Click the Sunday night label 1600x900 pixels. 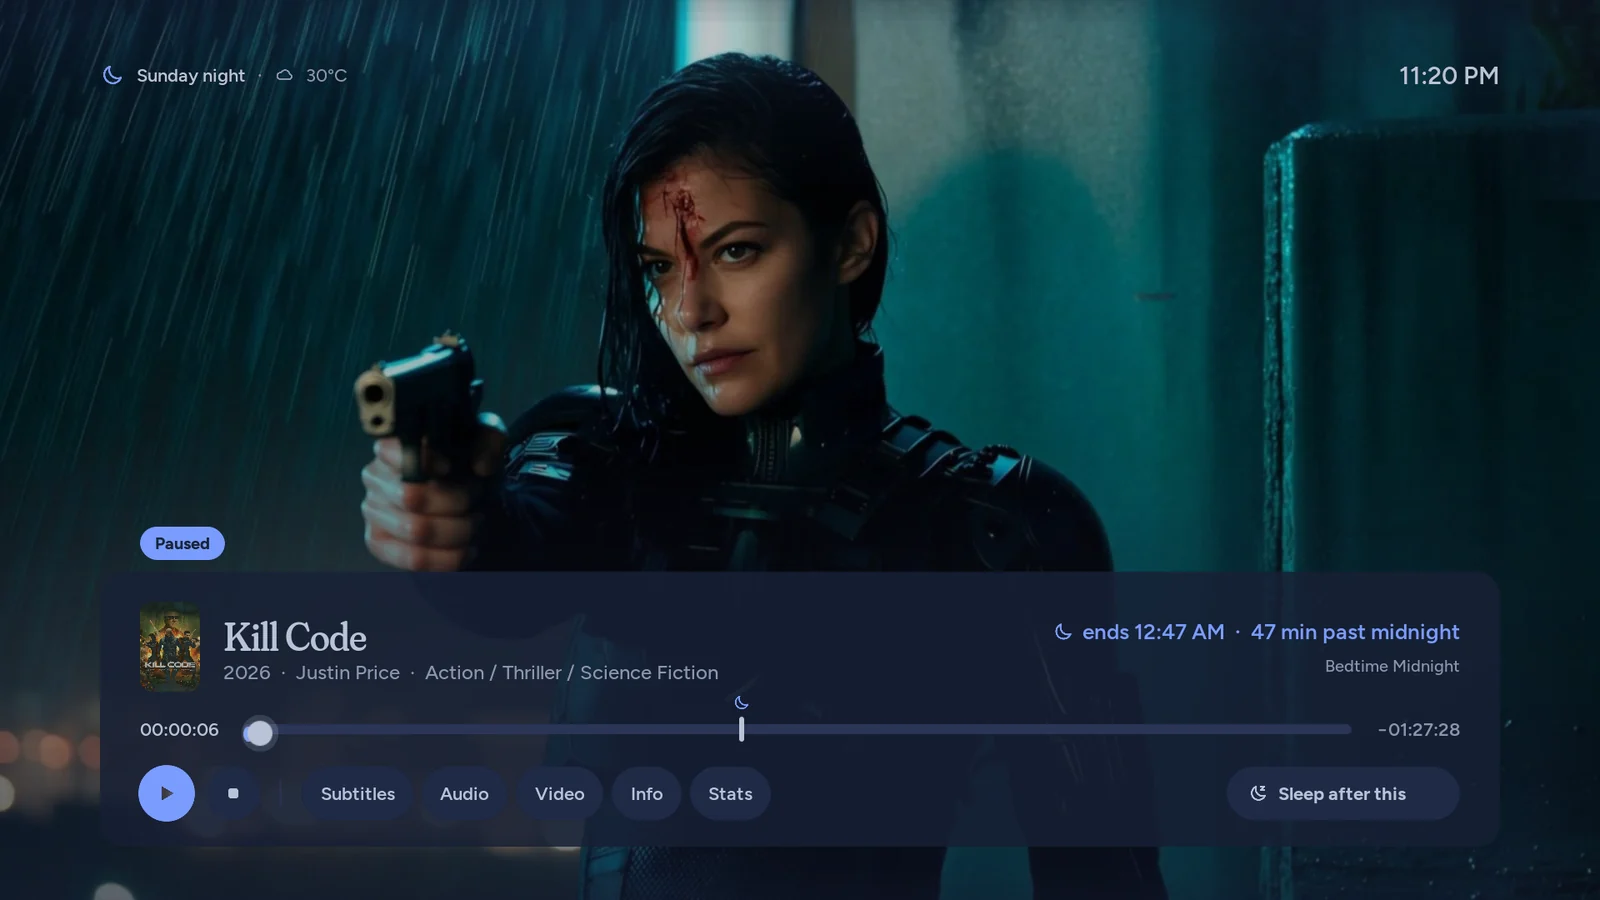190,75
